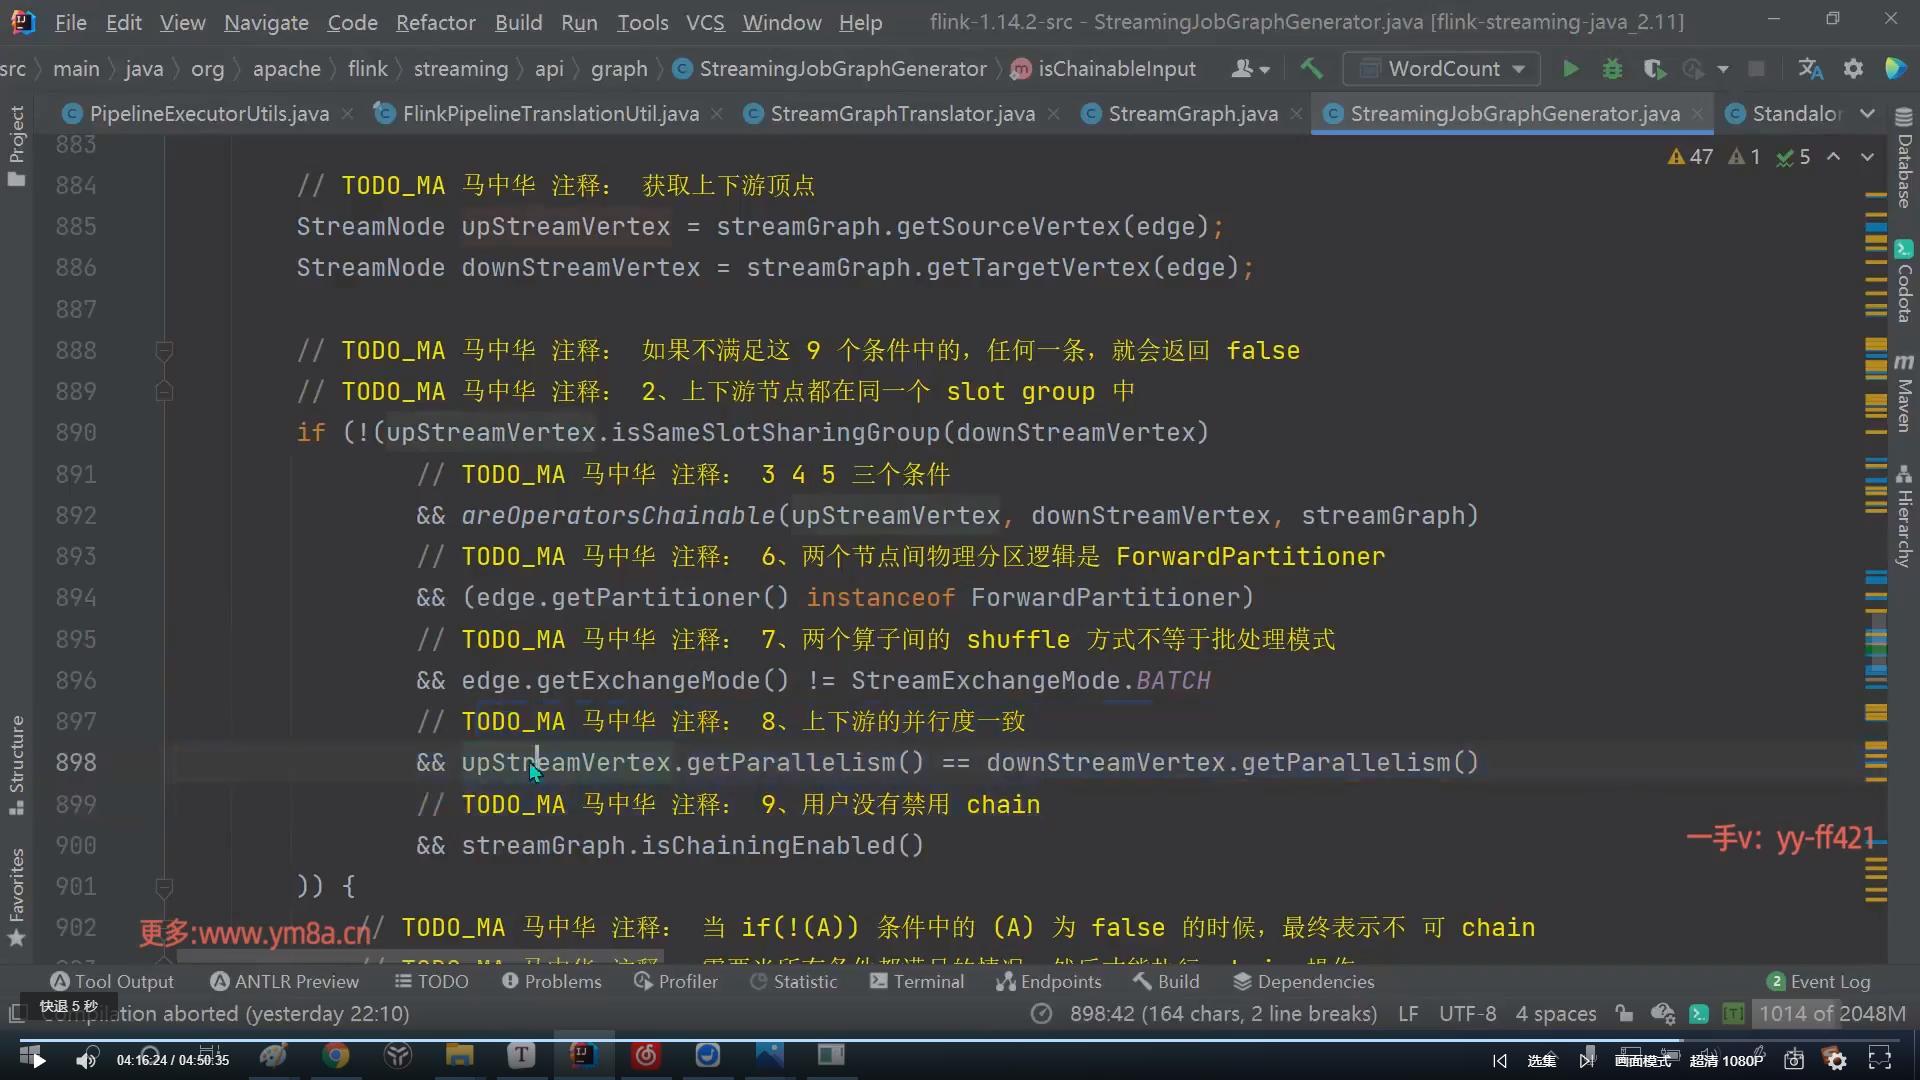The height and width of the screenshot is (1080, 1920).
Task: Run WordCount with coverage
Action: pyautogui.click(x=1654, y=69)
